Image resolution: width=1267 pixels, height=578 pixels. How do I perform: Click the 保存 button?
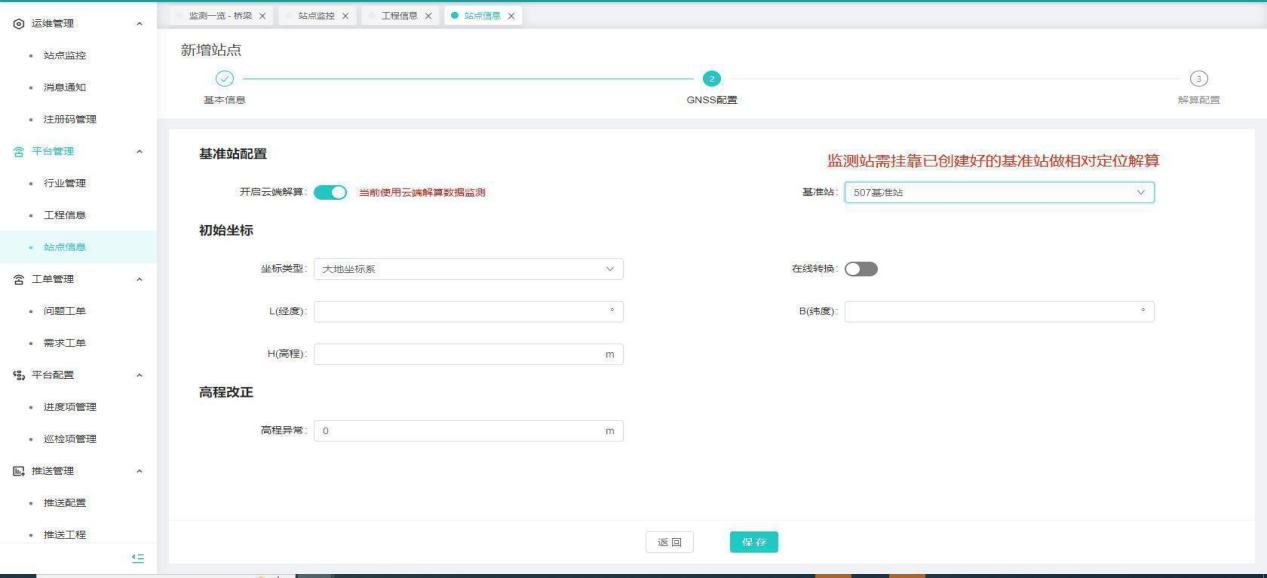(x=754, y=542)
